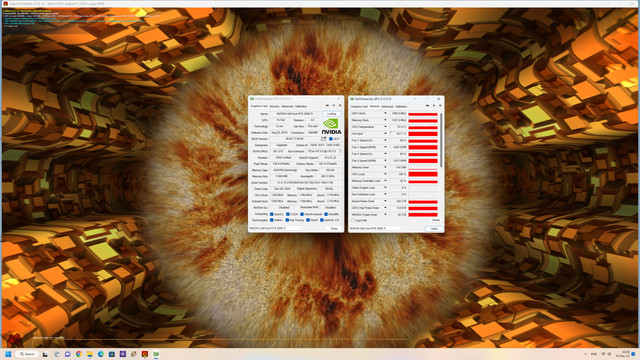Switch to Validation tab in right GPU-Z window

401,106
